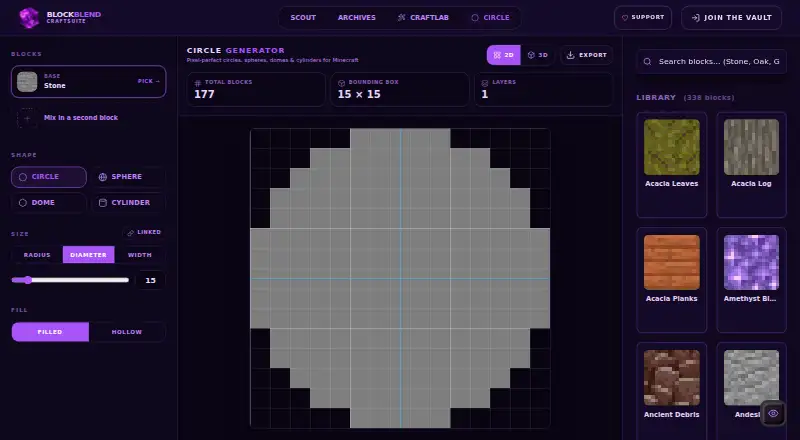Image resolution: width=800 pixels, height=440 pixels.
Task: Click the eye visibility button at bottom right
Action: 773,413
